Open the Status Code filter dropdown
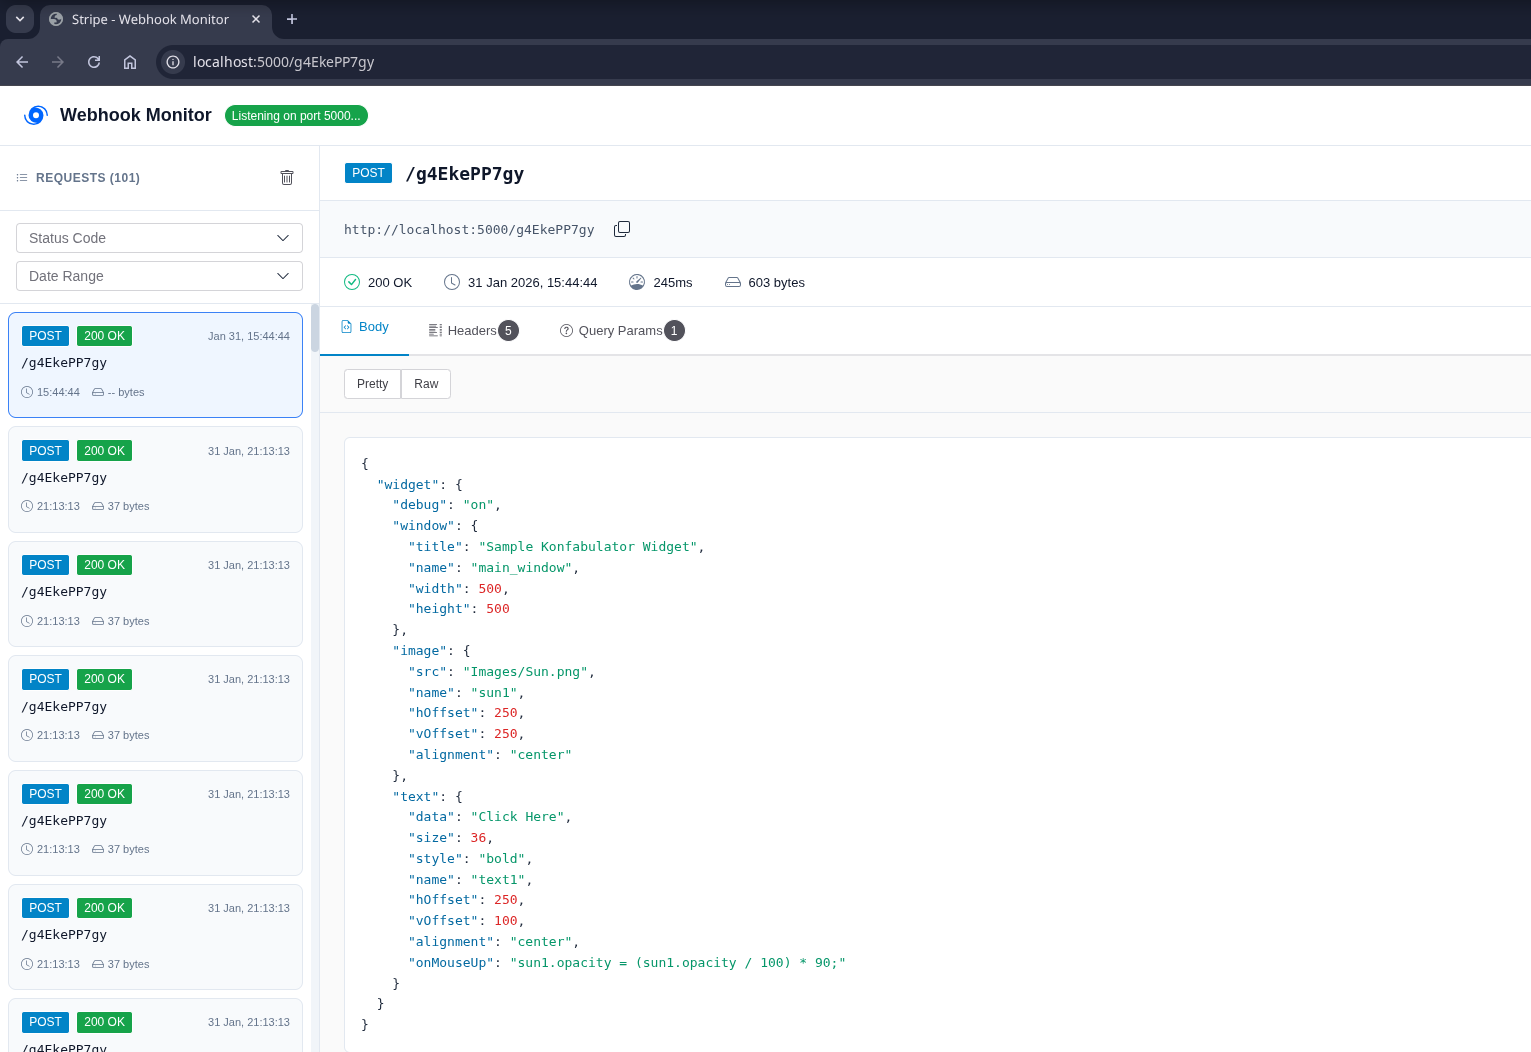This screenshot has width=1531, height=1052. tap(159, 238)
